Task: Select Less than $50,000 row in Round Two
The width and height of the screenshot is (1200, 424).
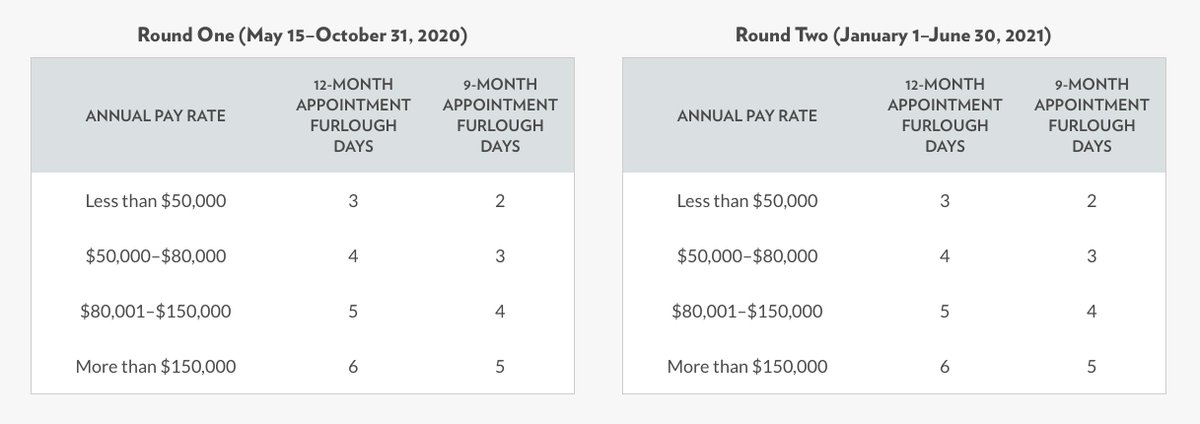Action: pyautogui.click(x=895, y=201)
